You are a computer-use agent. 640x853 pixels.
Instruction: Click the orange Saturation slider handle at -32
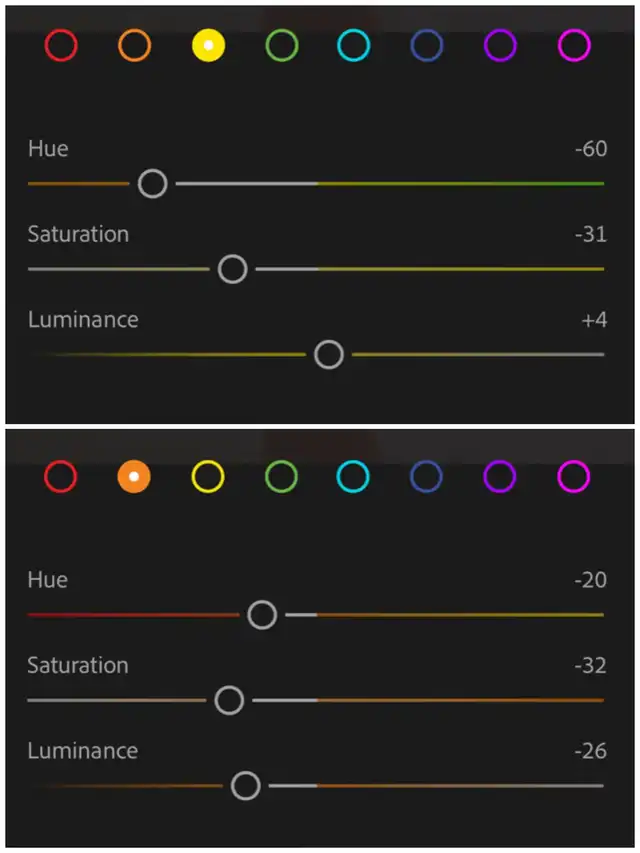pyautogui.click(x=230, y=700)
